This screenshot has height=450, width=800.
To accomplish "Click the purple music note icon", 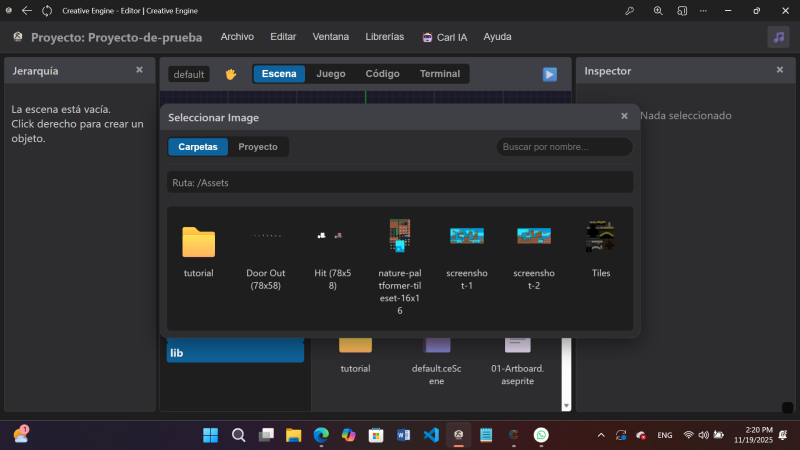I will click(x=778, y=37).
